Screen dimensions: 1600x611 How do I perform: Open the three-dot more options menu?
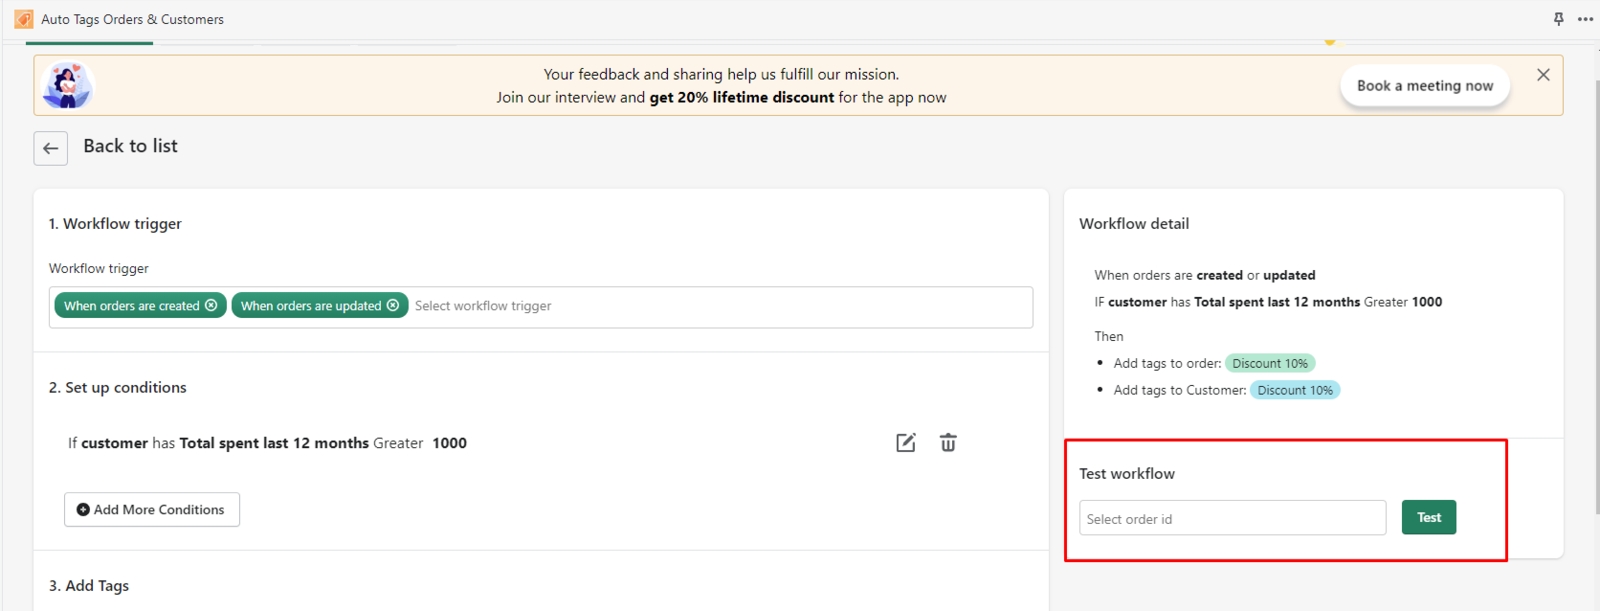pyautogui.click(x=1585, y=19)
